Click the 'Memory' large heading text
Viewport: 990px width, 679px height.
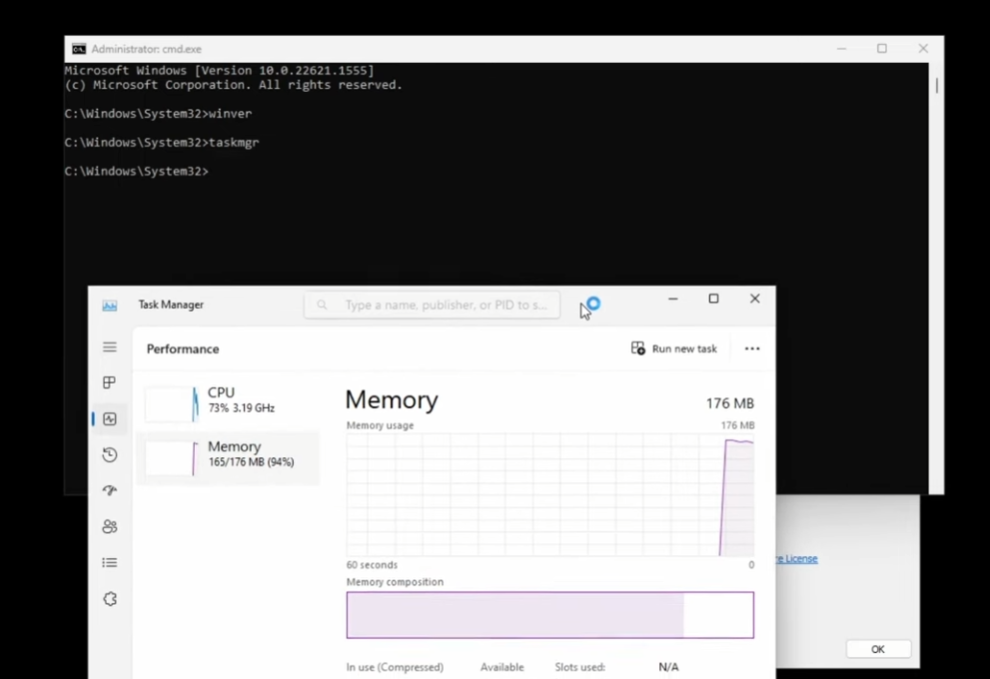[391, 400]
